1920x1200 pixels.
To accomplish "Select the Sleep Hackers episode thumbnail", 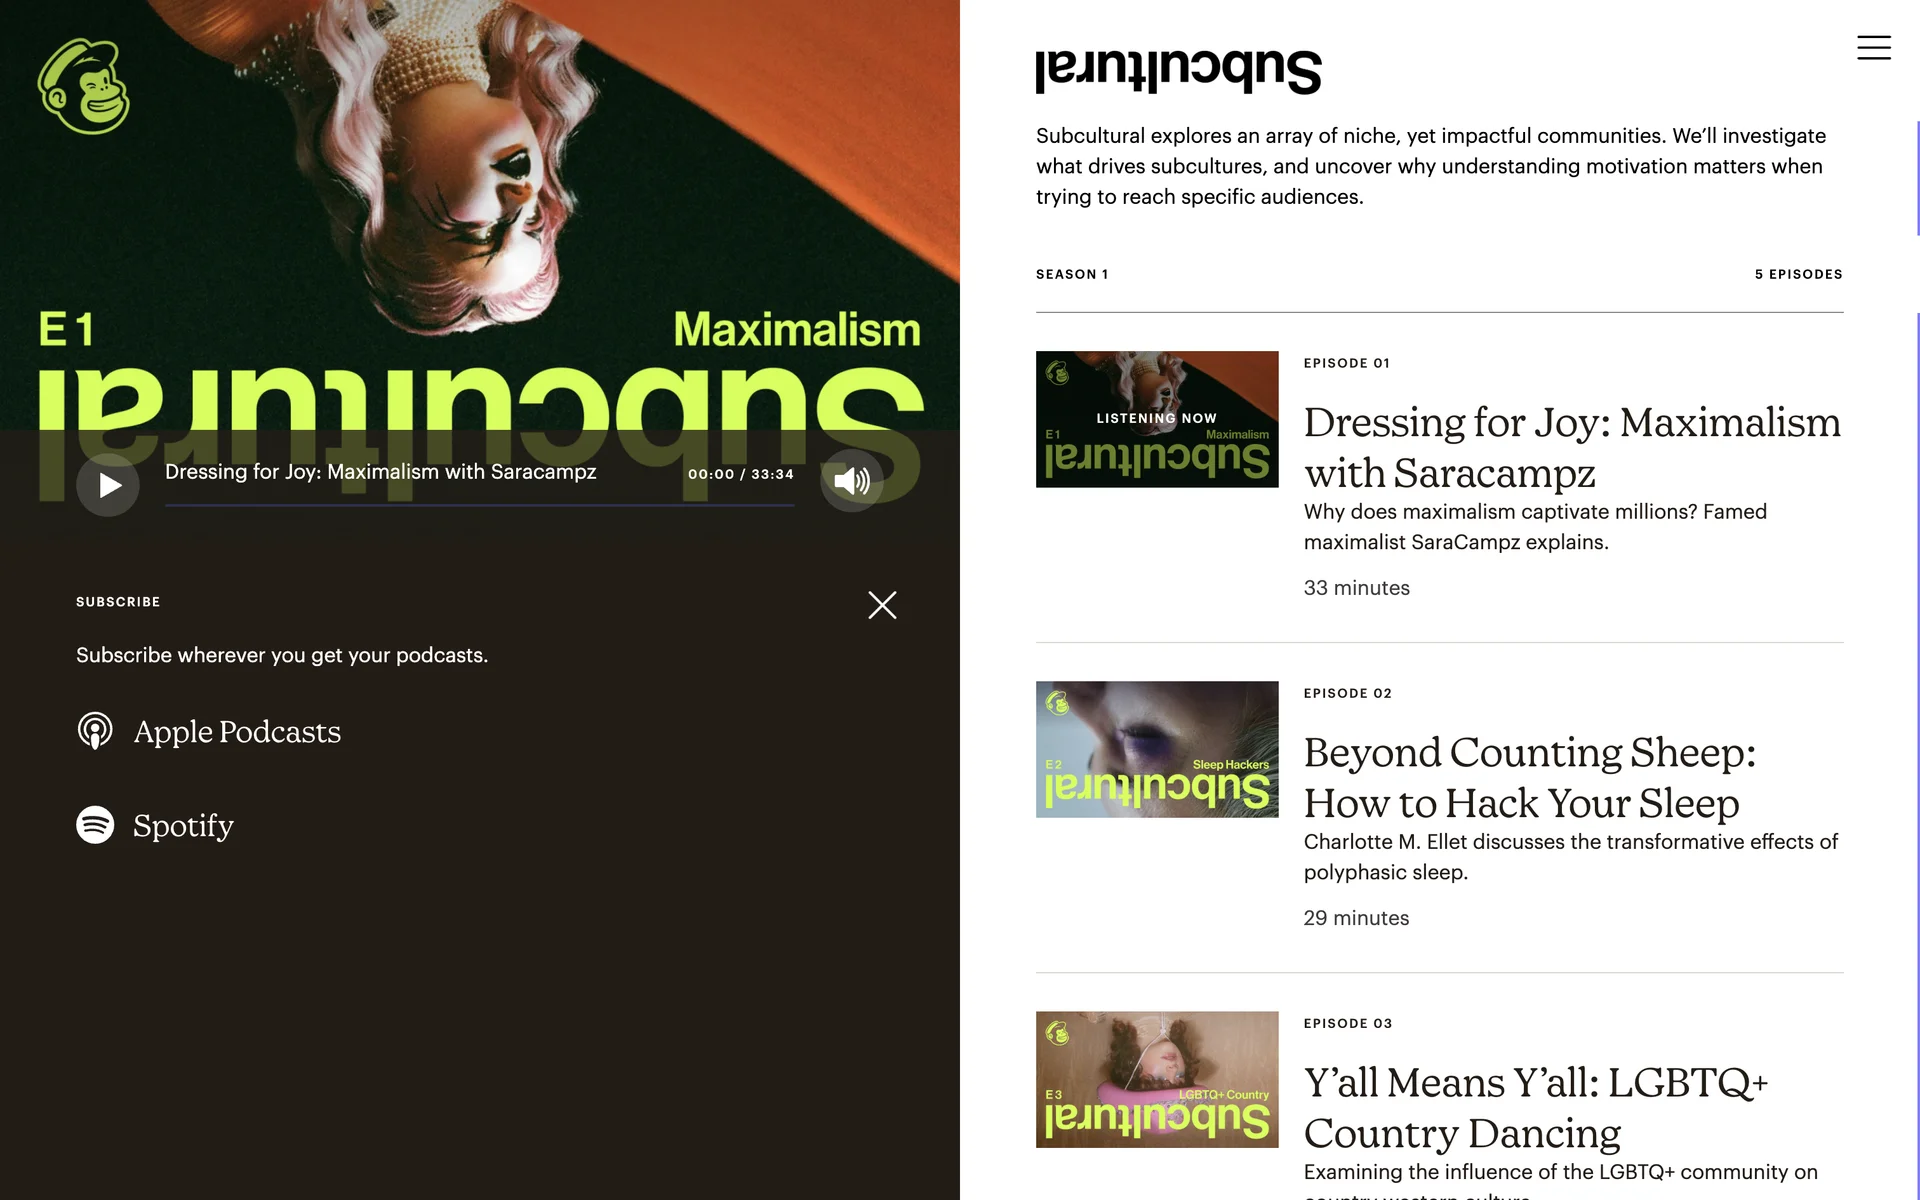I will click(x=1157, y=749).
